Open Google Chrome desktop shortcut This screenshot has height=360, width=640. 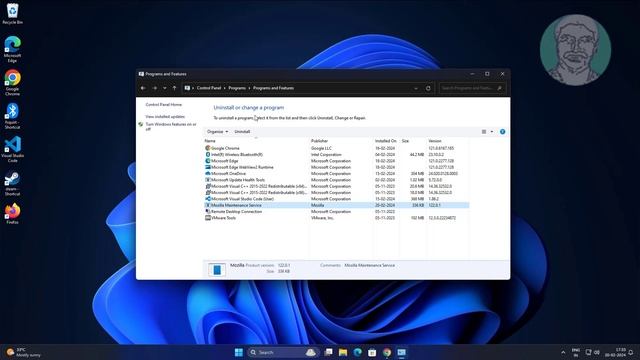[x=12, y=82]
